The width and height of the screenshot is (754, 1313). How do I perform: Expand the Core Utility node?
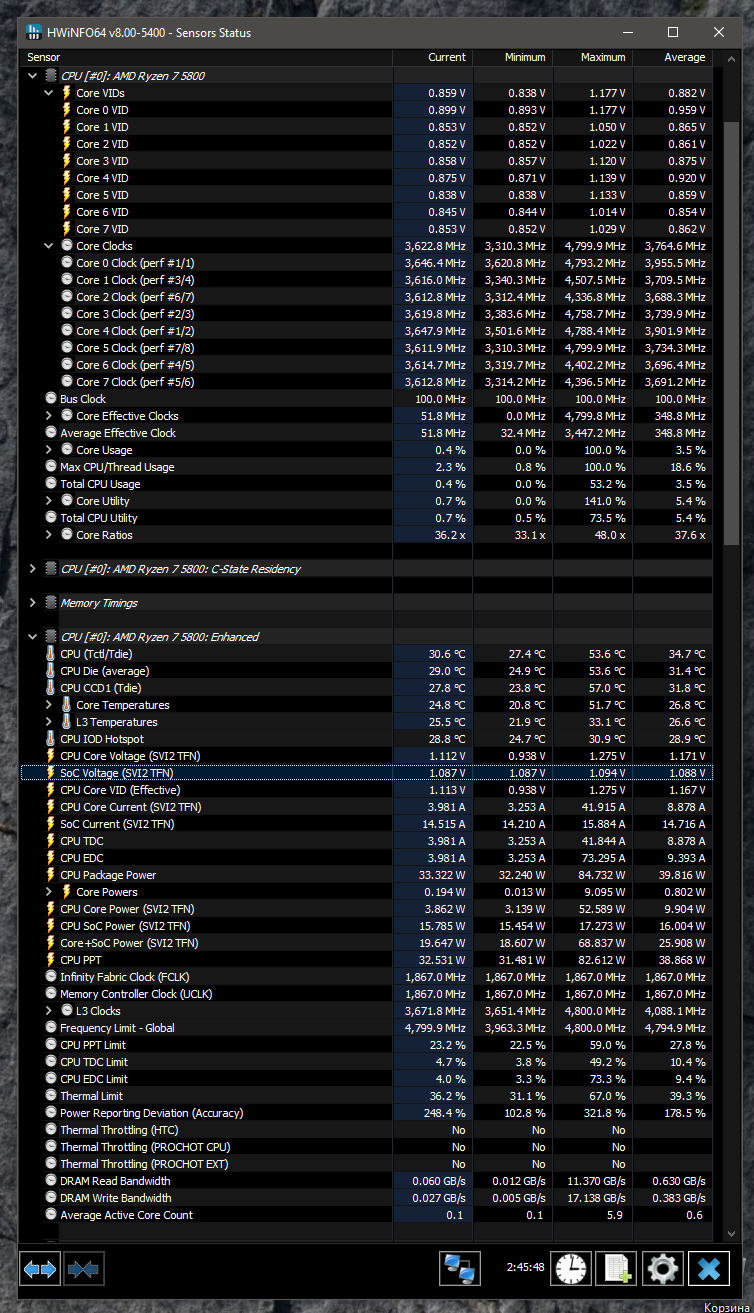tap(49, 501)
